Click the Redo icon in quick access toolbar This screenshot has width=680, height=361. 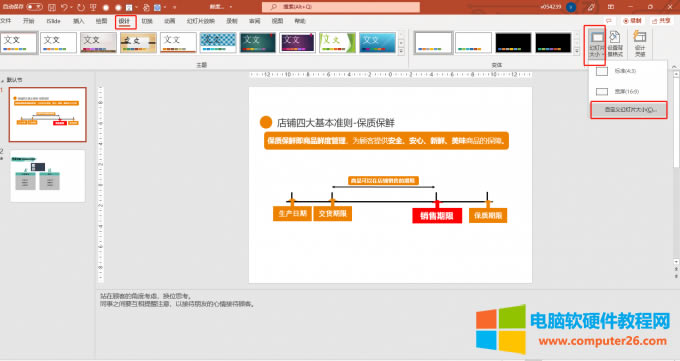(81, 7)
